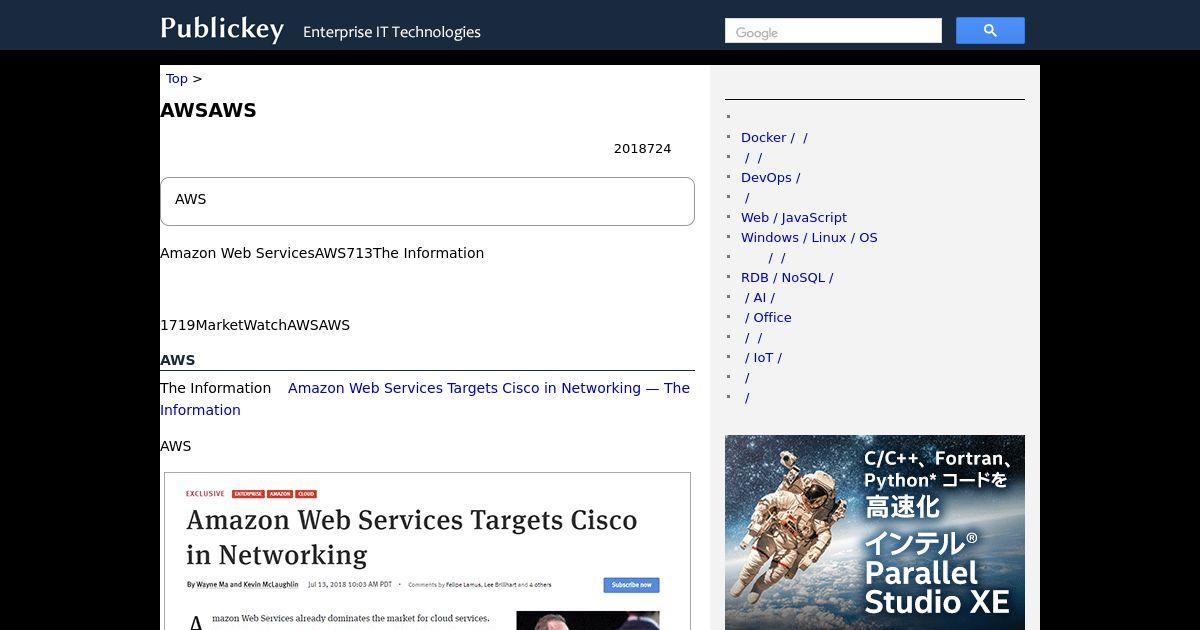Select the AI category link

(x=760, y=297)
